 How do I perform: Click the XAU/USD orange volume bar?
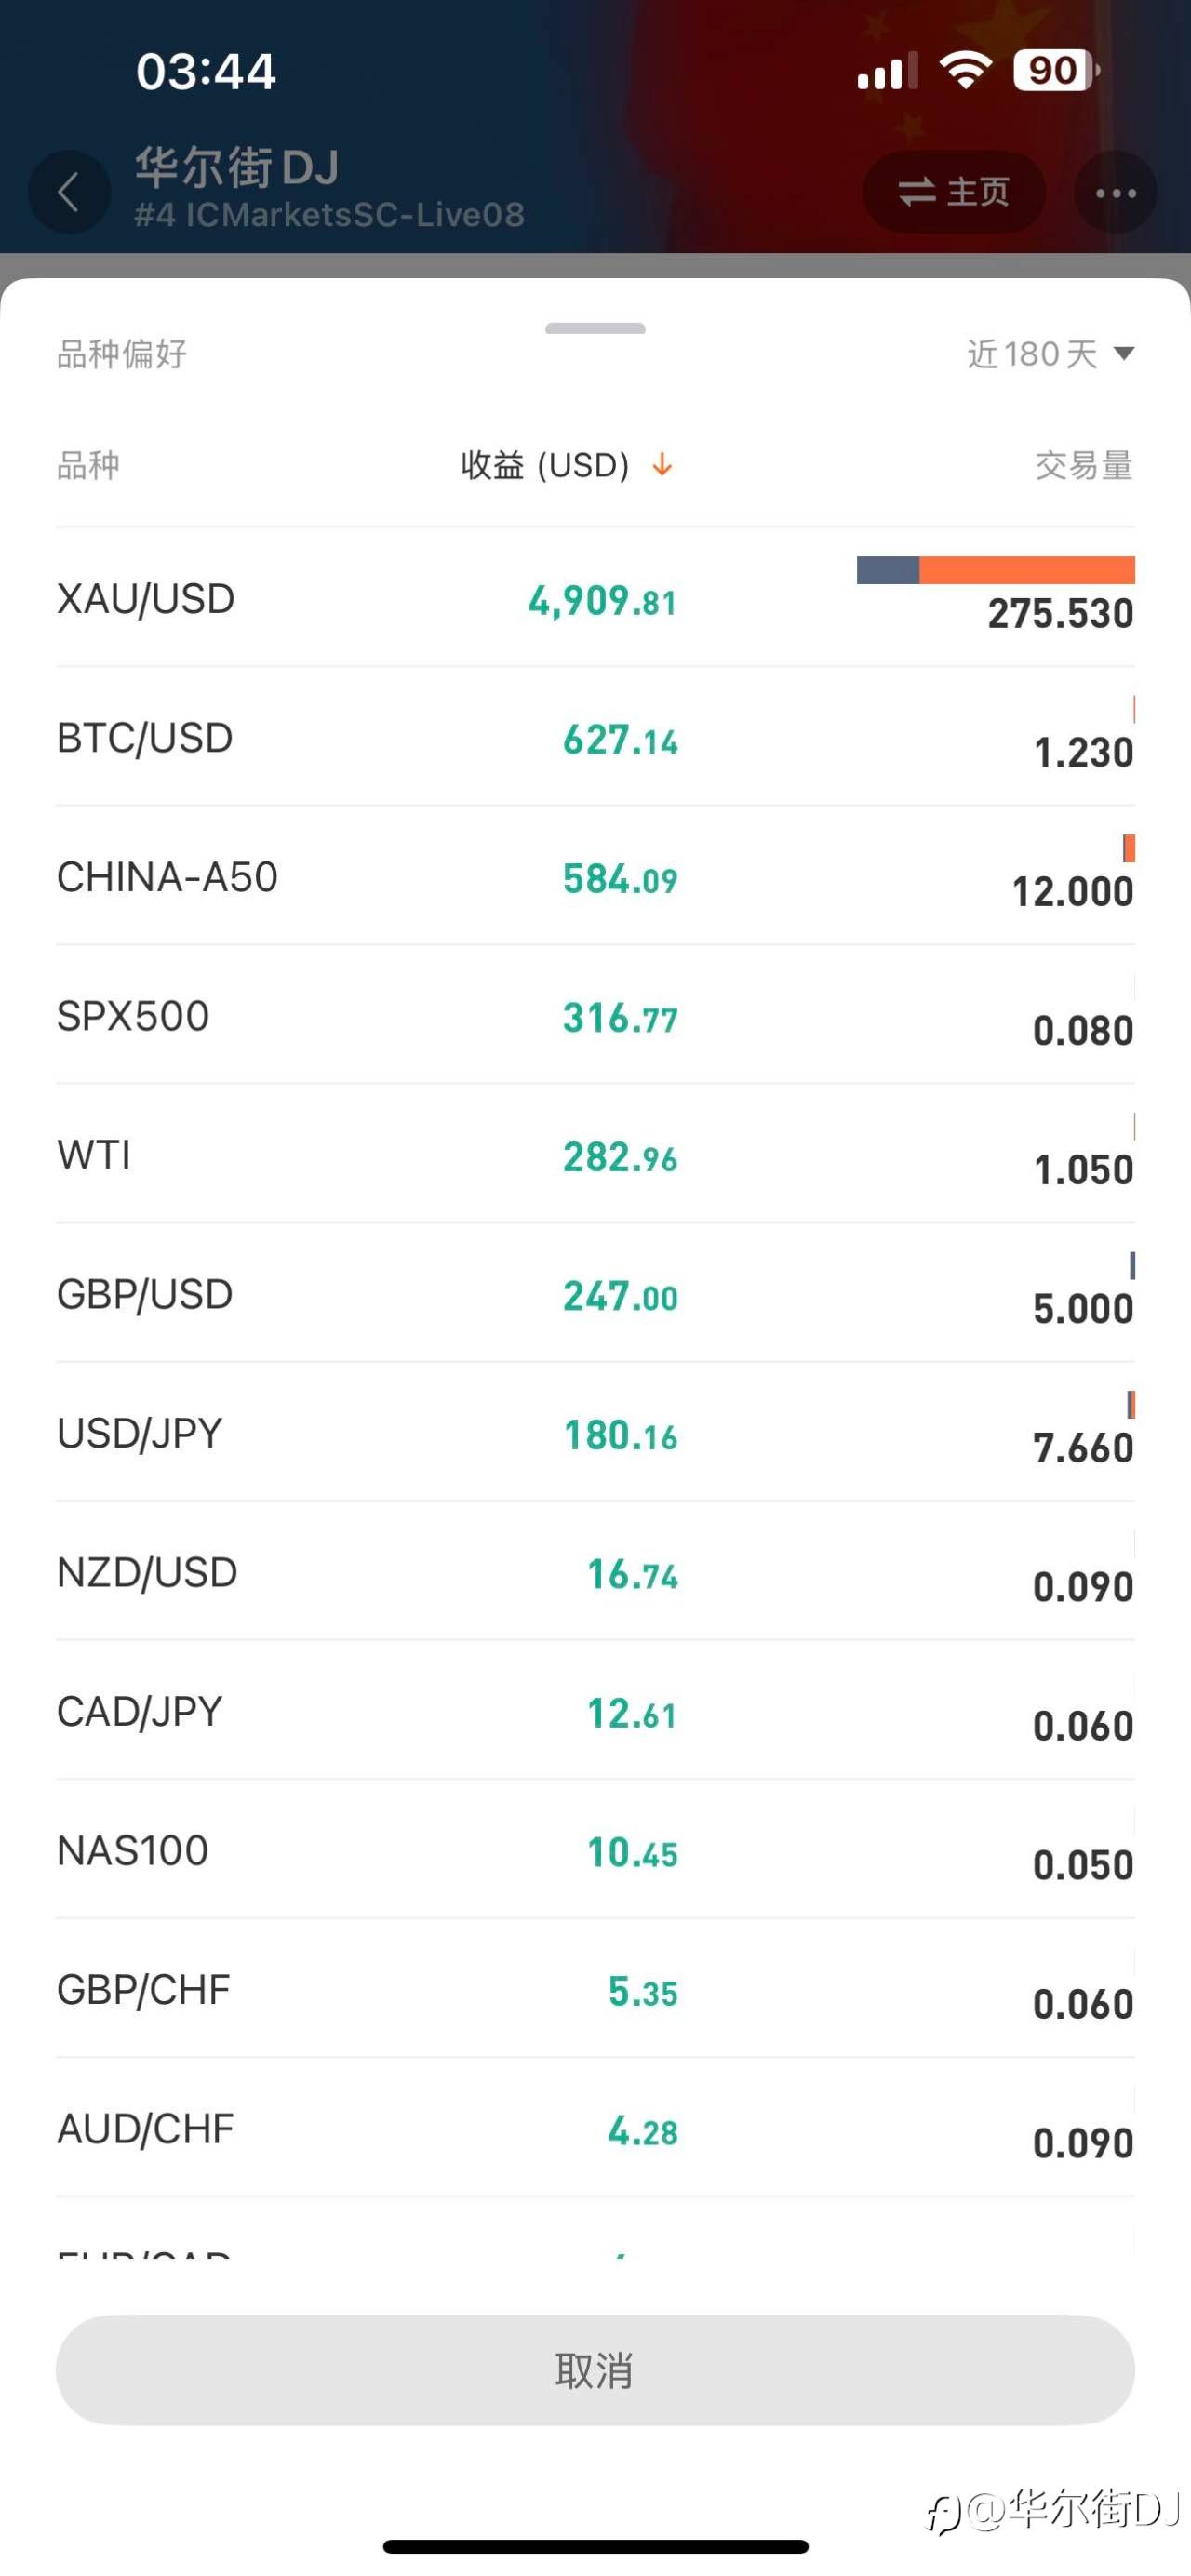(1026, 570)
